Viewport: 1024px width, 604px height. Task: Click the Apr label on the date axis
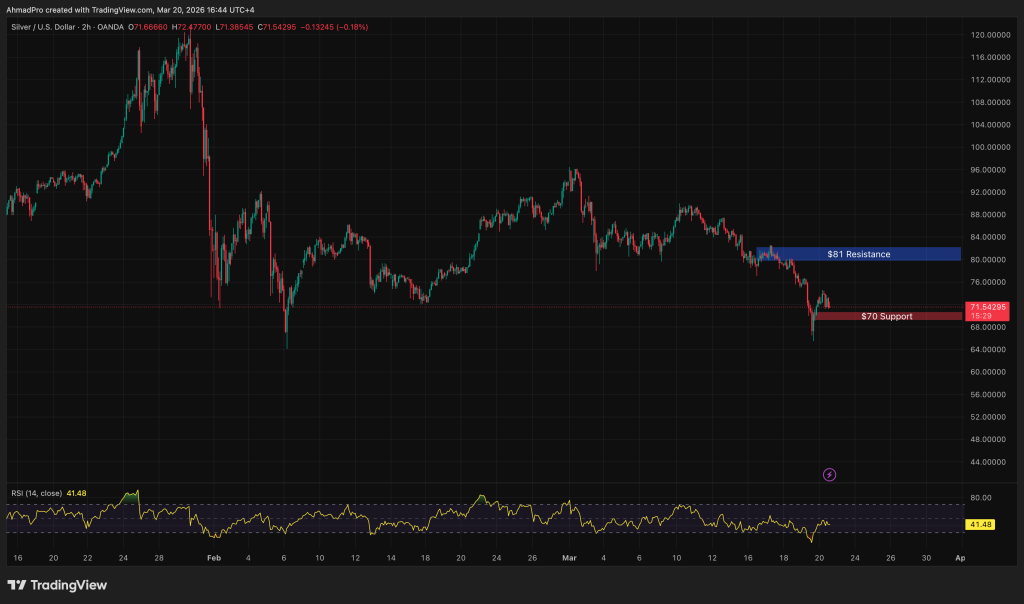pos(959,556)
